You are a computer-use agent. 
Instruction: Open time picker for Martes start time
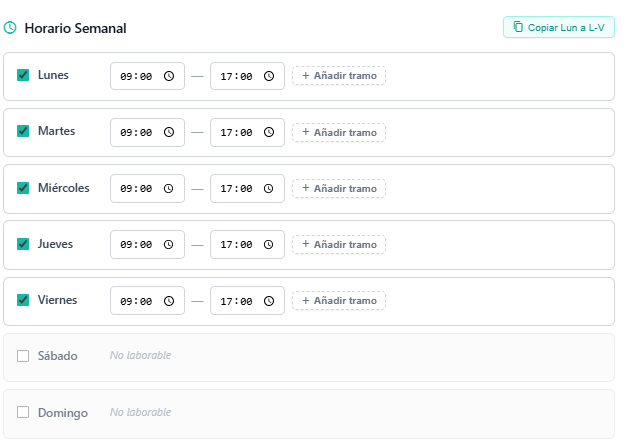(x=169, y=132)
